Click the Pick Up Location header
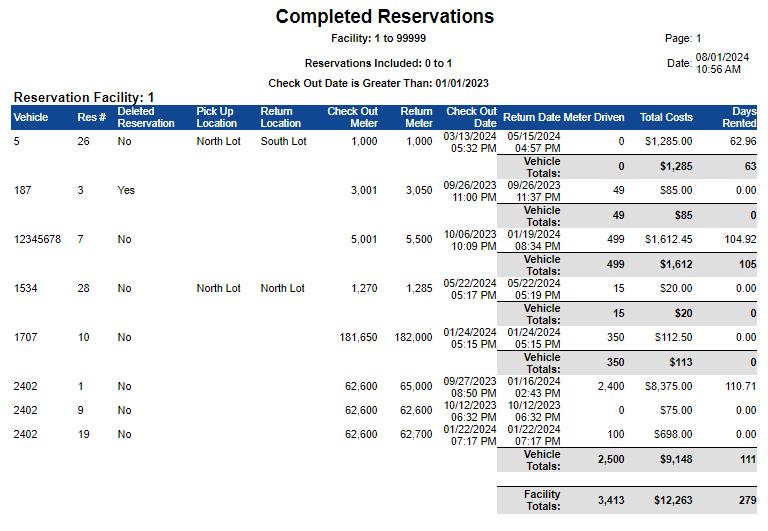The width and height of the screenshot is (768, 531). [x=217, y=117]
